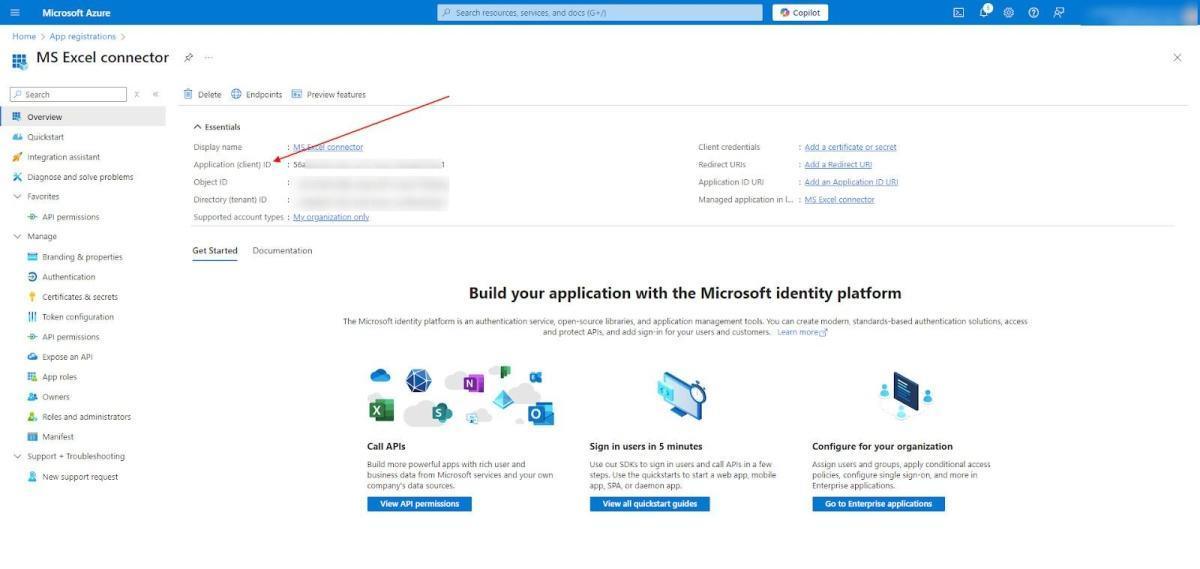Click Add a Redirect URI link
1200x569 pixels.
pos(838,165)
